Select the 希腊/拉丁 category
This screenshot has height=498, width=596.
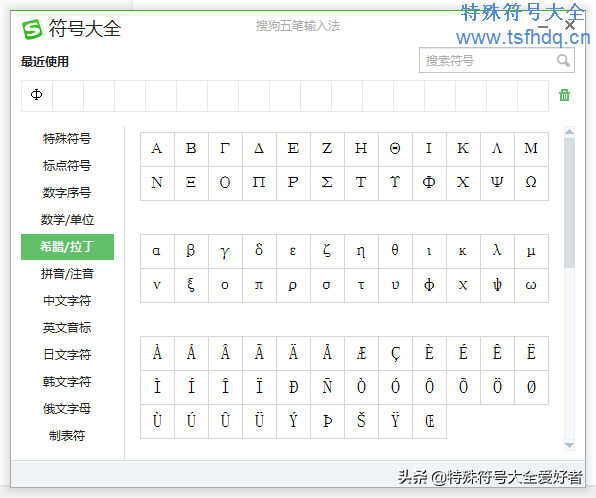click(67, 247)
